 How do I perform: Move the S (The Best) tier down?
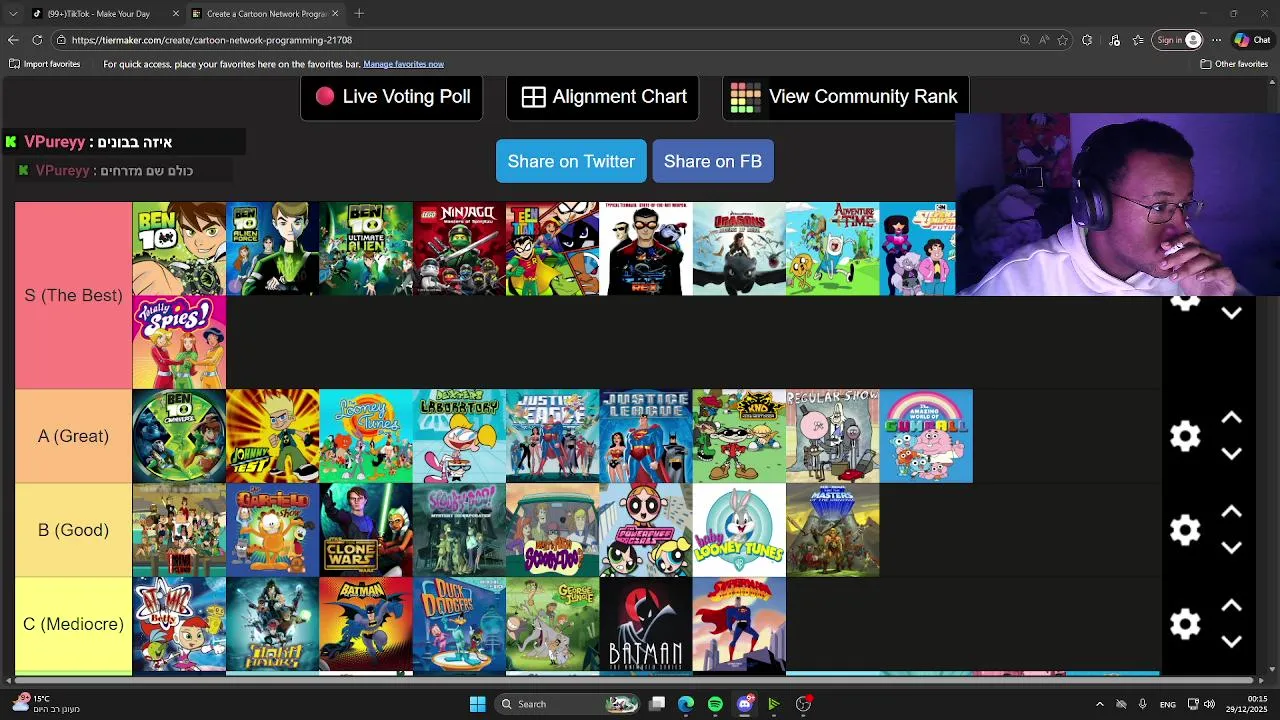point(1231,313)
